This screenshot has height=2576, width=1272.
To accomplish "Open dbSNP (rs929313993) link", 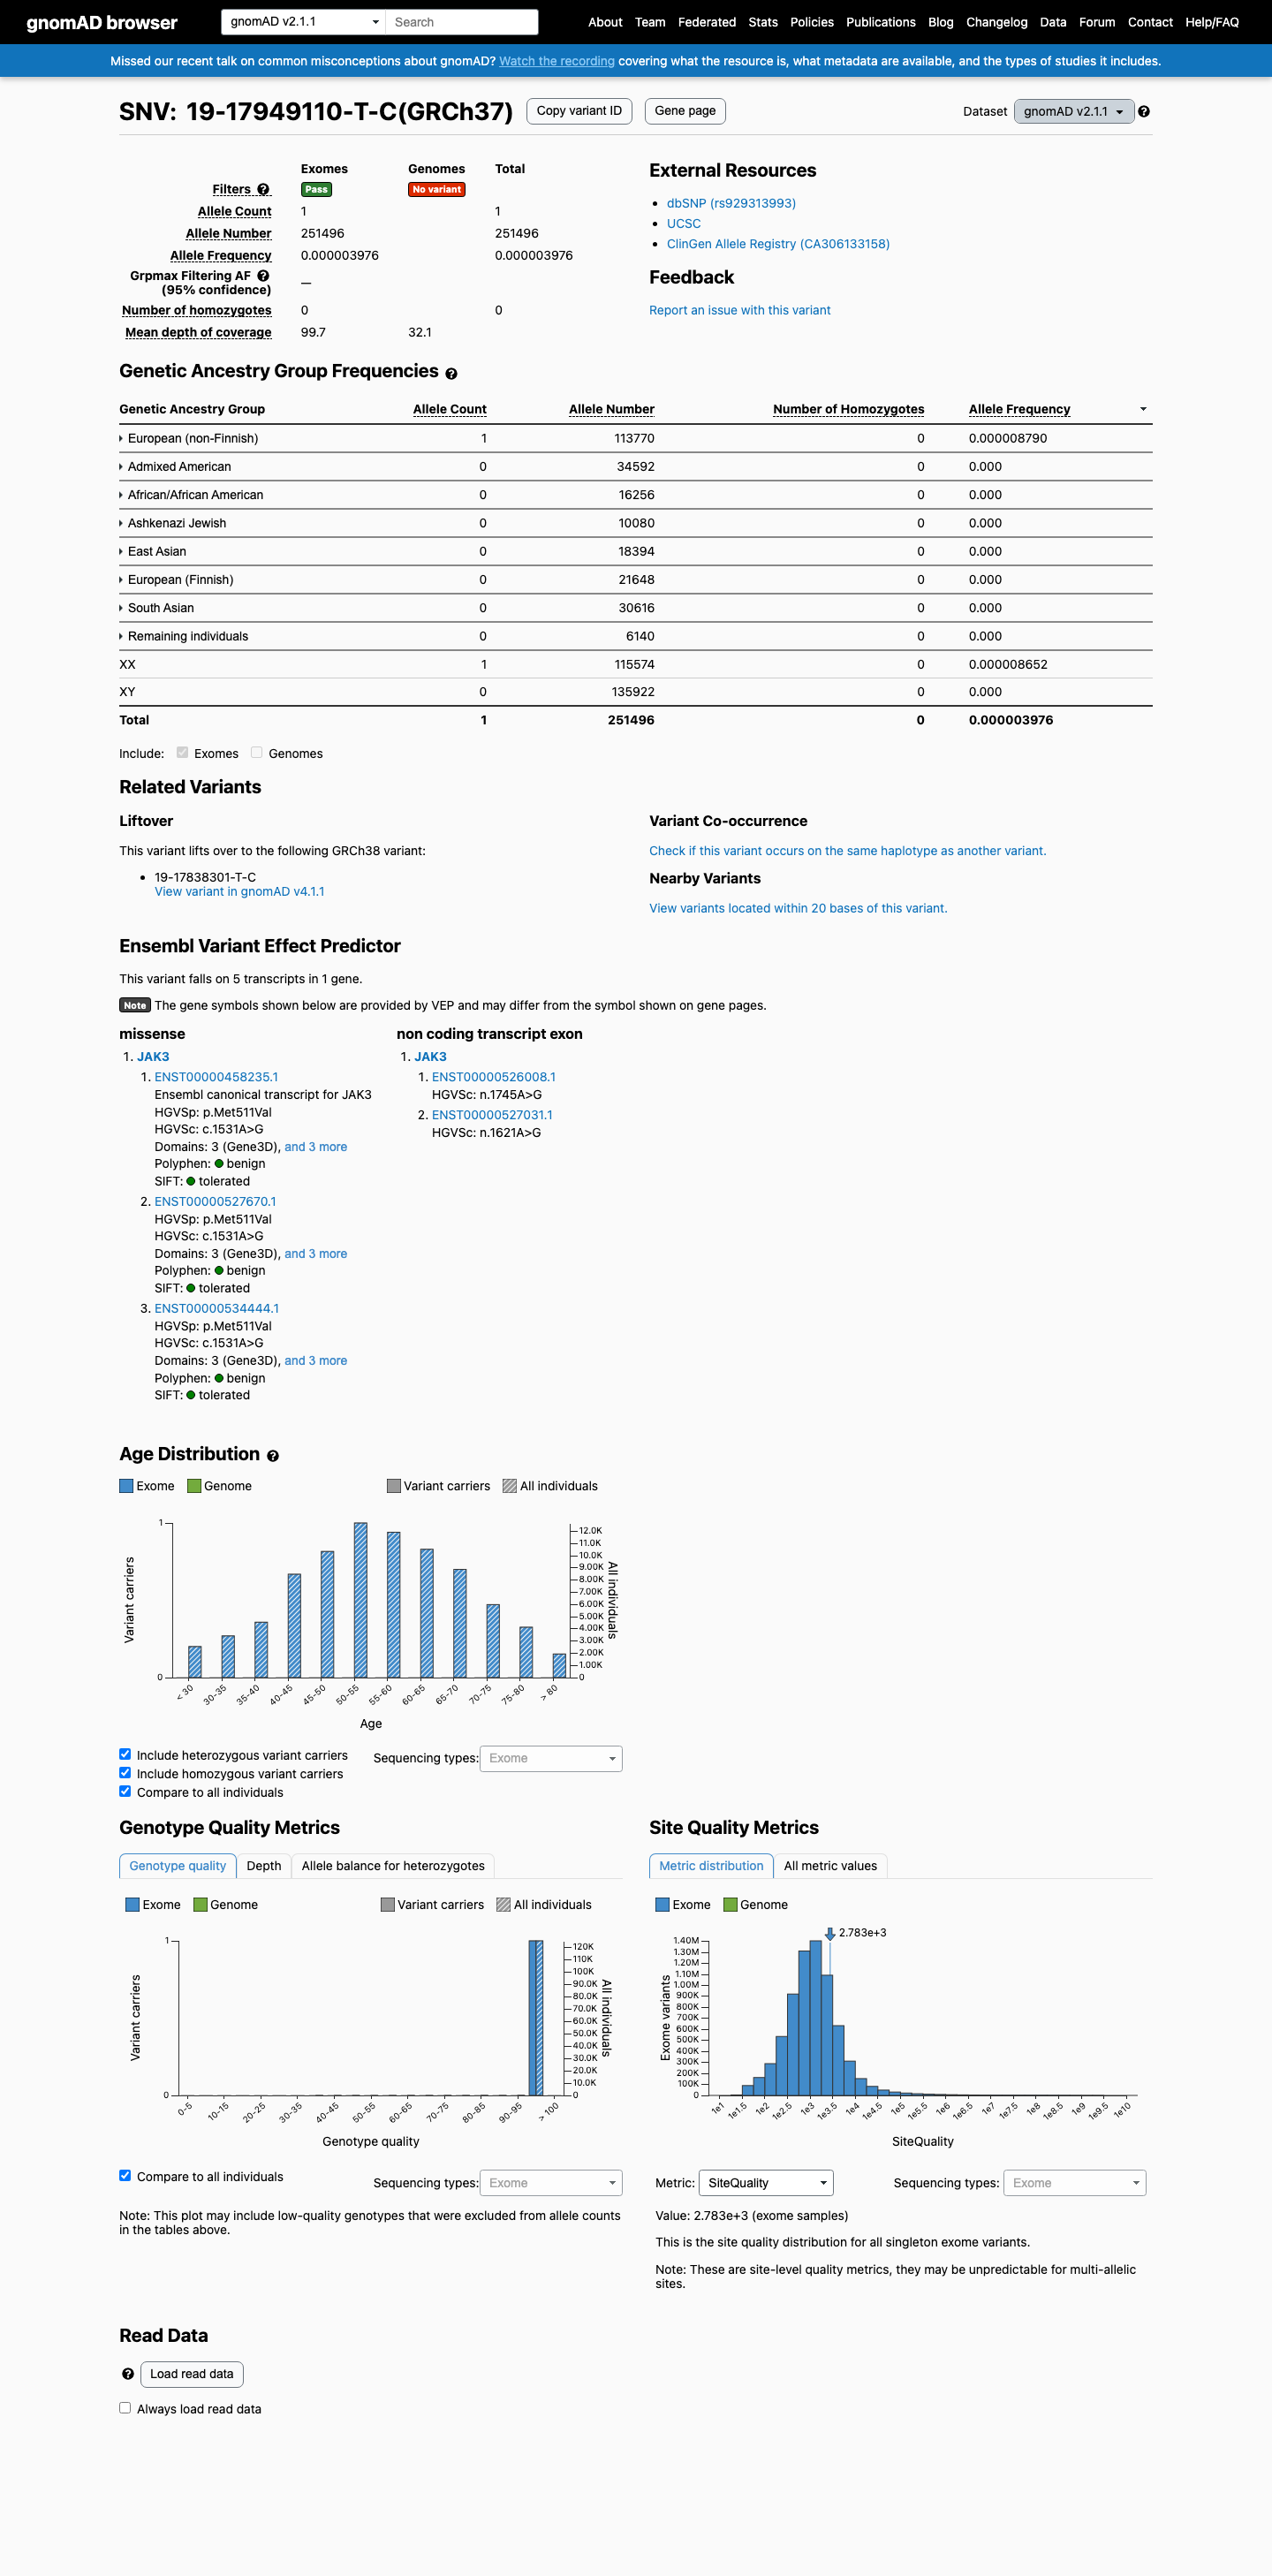I will (x=731, y=203).
